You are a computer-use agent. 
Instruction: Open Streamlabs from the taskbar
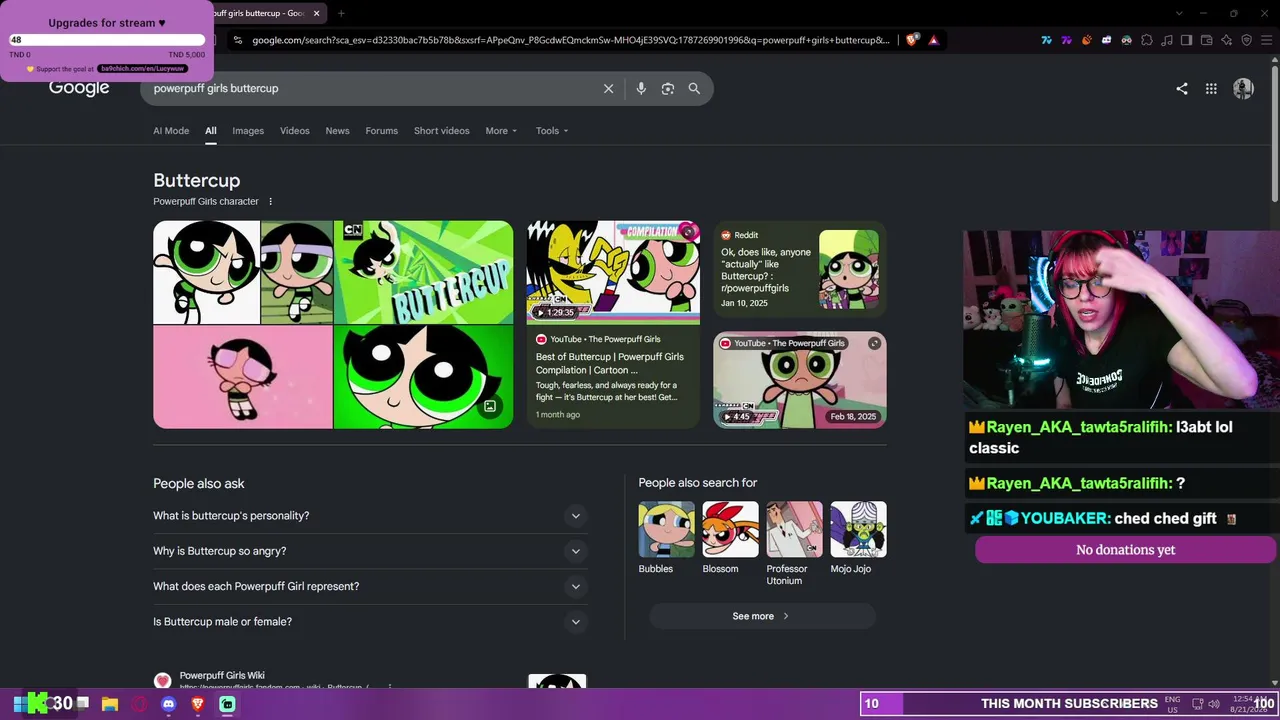click(227, 704)
